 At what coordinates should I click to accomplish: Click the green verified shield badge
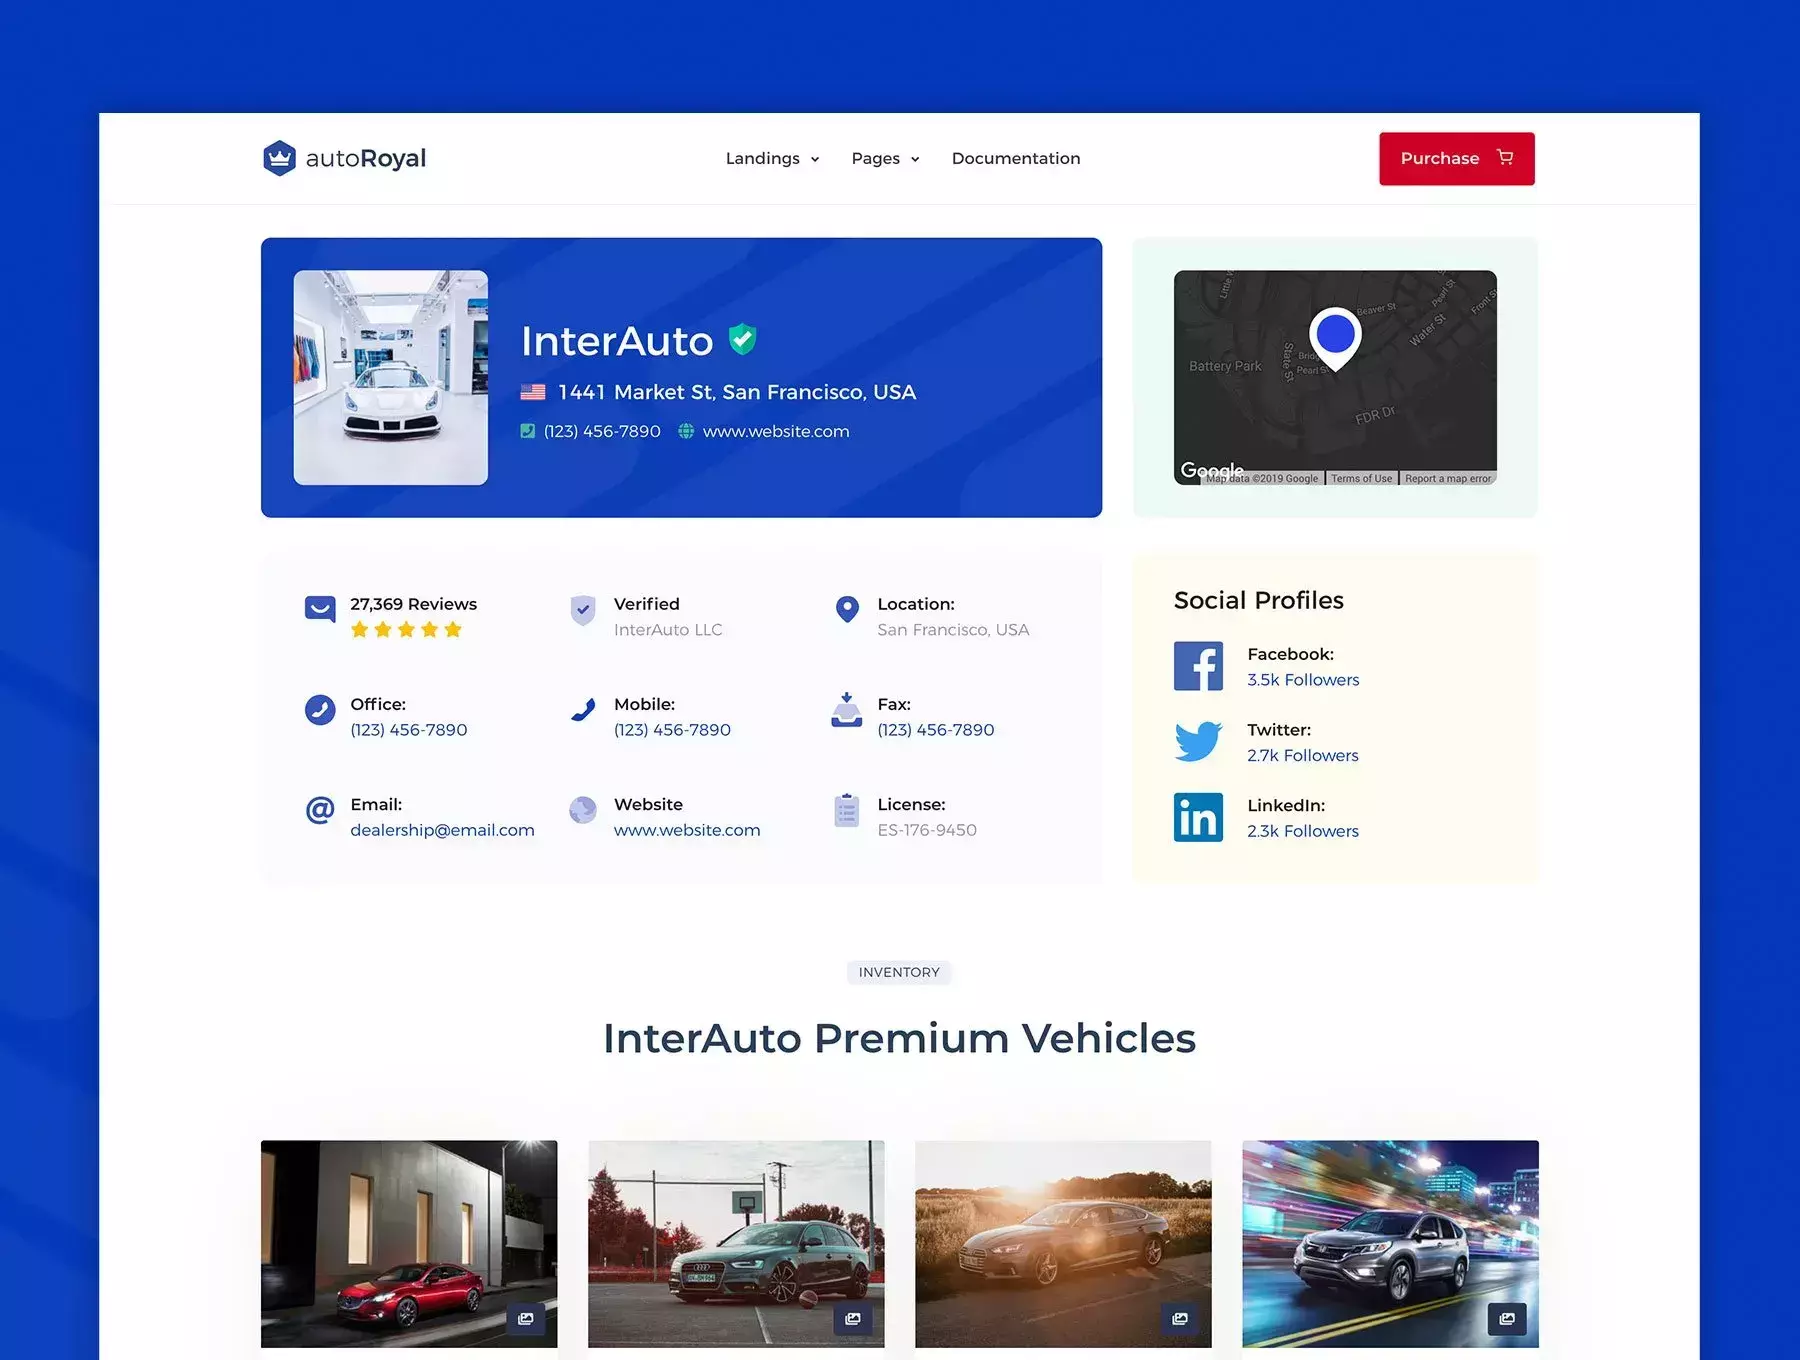coord(742,340)
